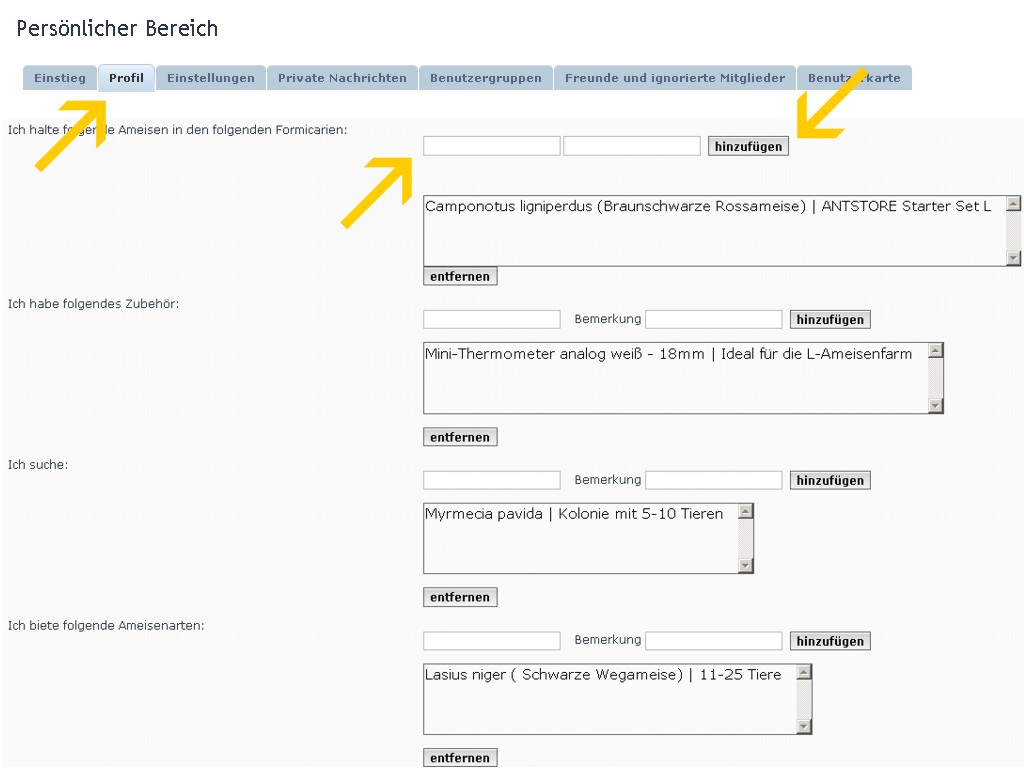Click the scroll-up arrow of the Lasius niger list
This screenshot has height=768, width=1024.
click(804, 673)
